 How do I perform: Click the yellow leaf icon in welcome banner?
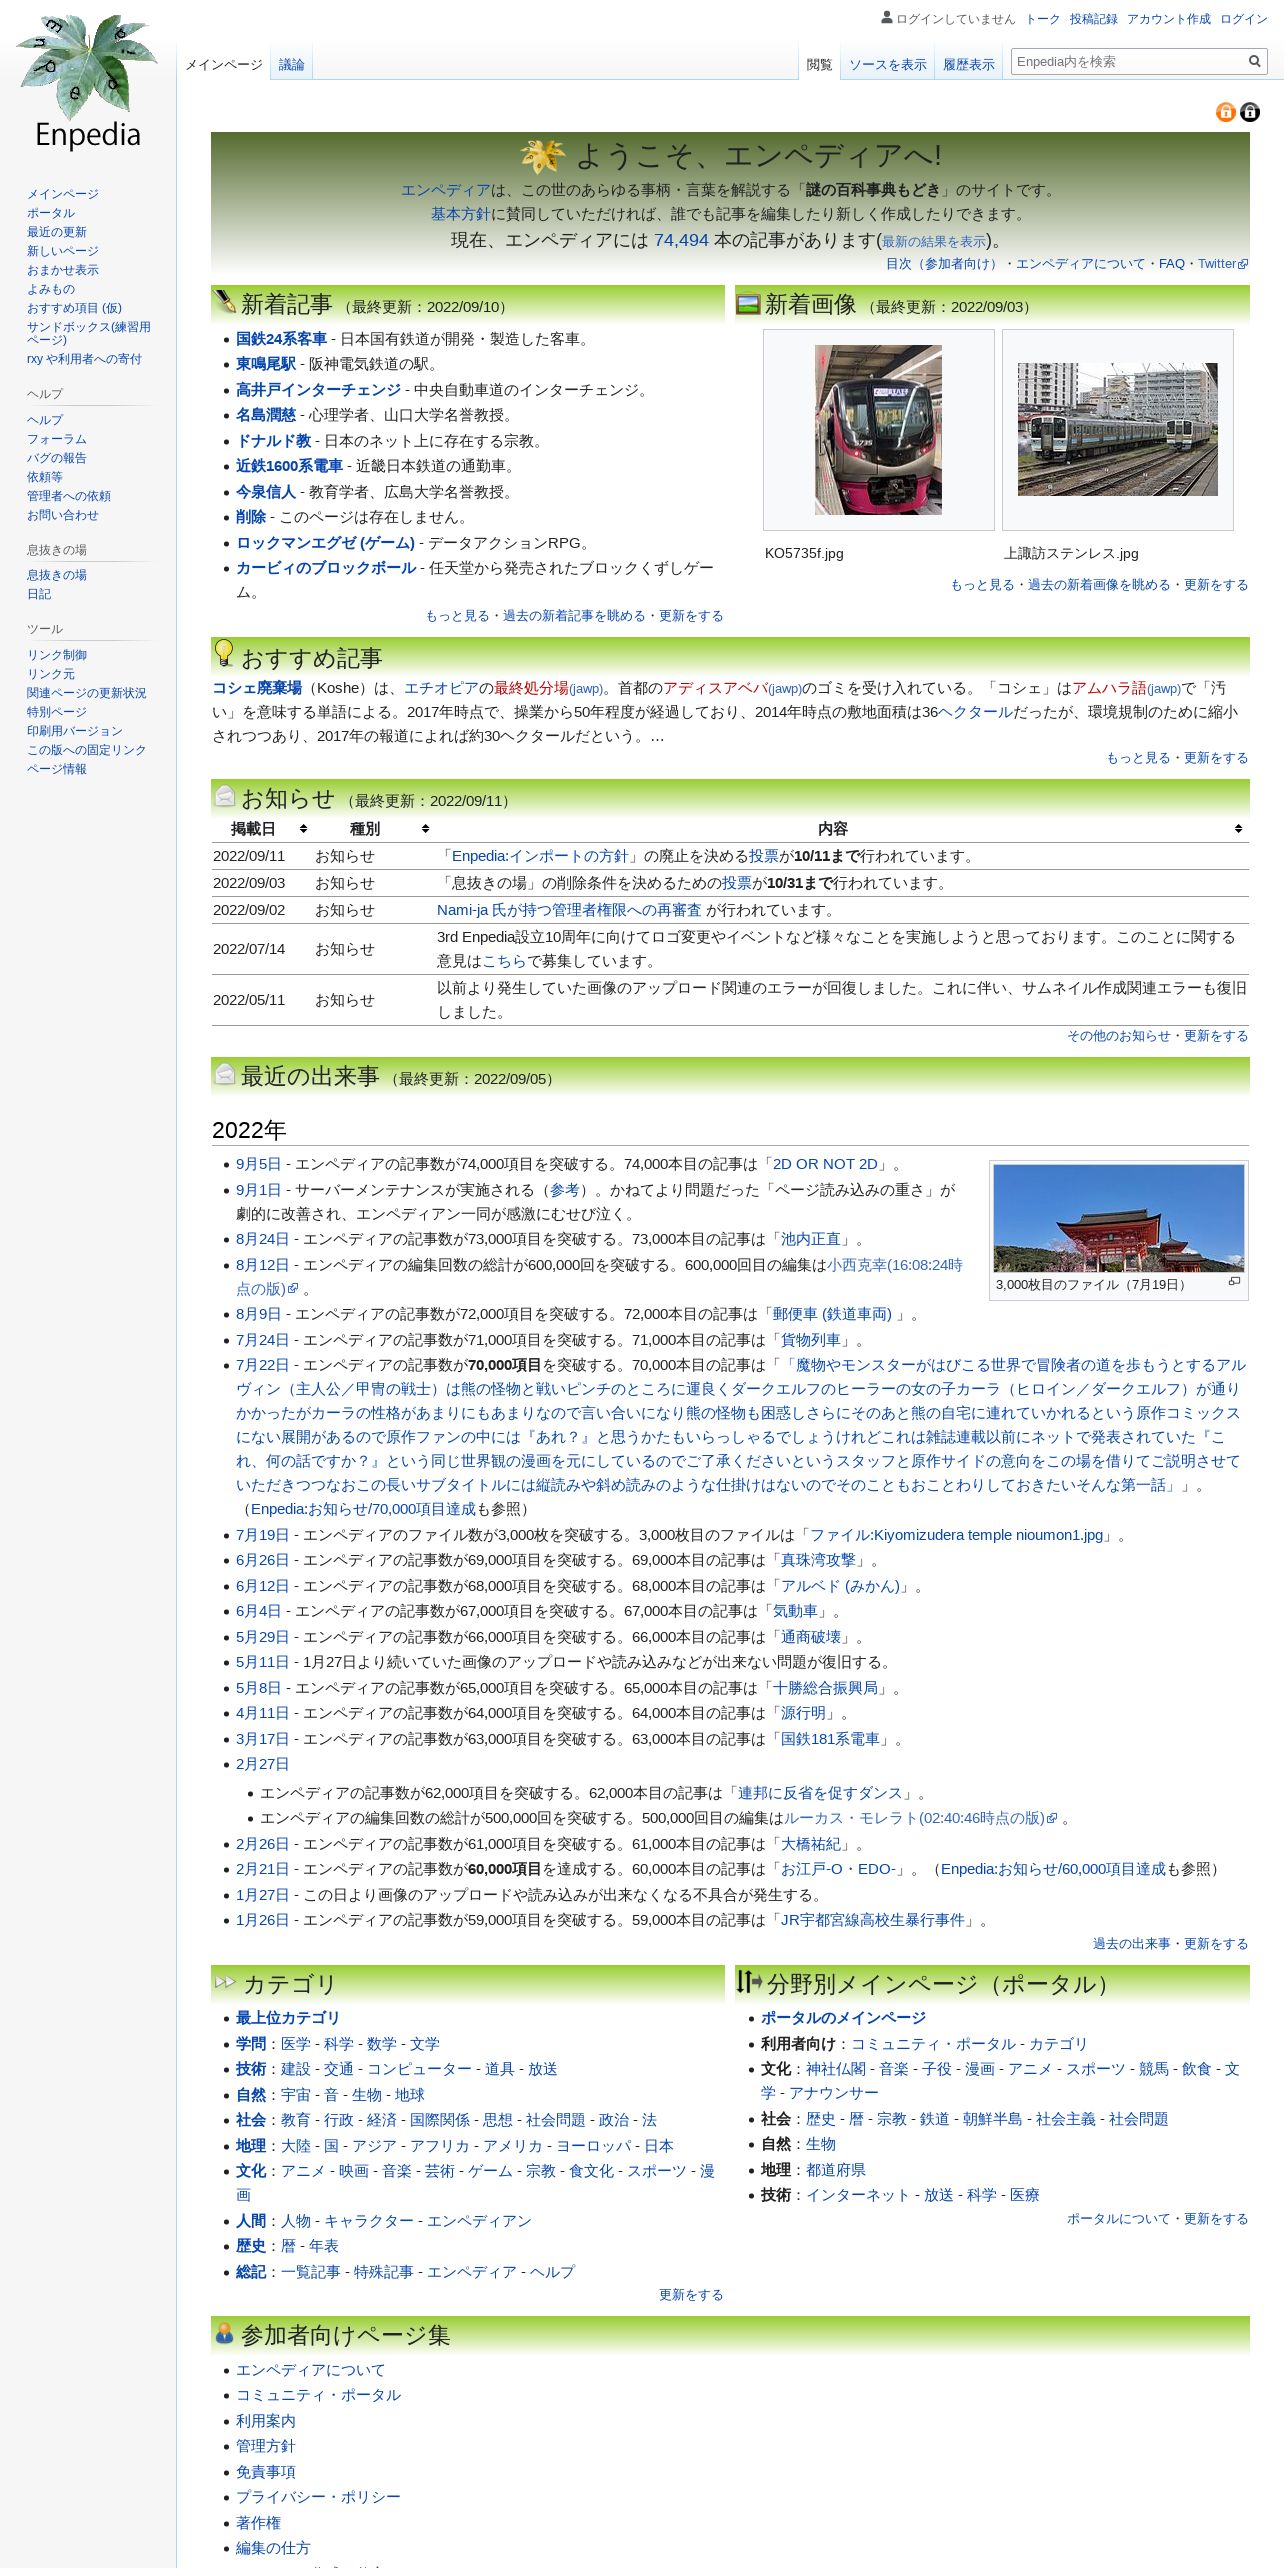click(542, 155)
